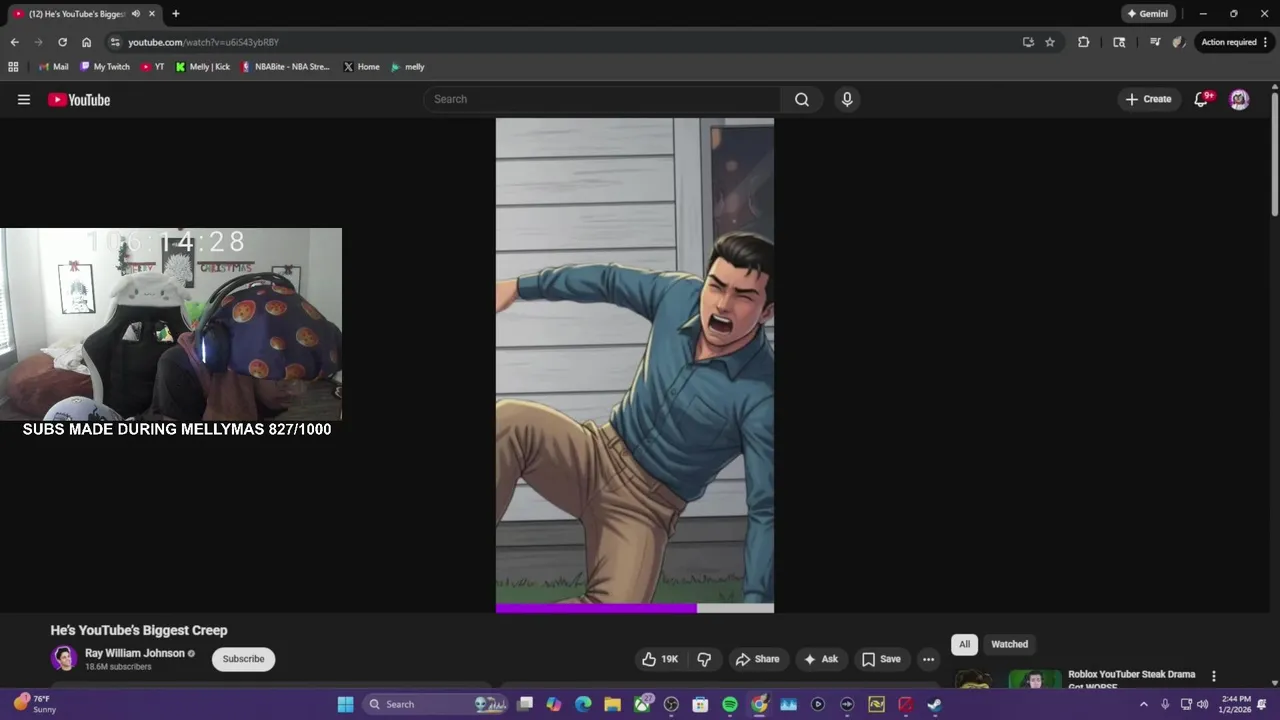The image size is (1280, 720).
Task: Open browser extensions puzzle icon
Action: (x=1083, y=42)
